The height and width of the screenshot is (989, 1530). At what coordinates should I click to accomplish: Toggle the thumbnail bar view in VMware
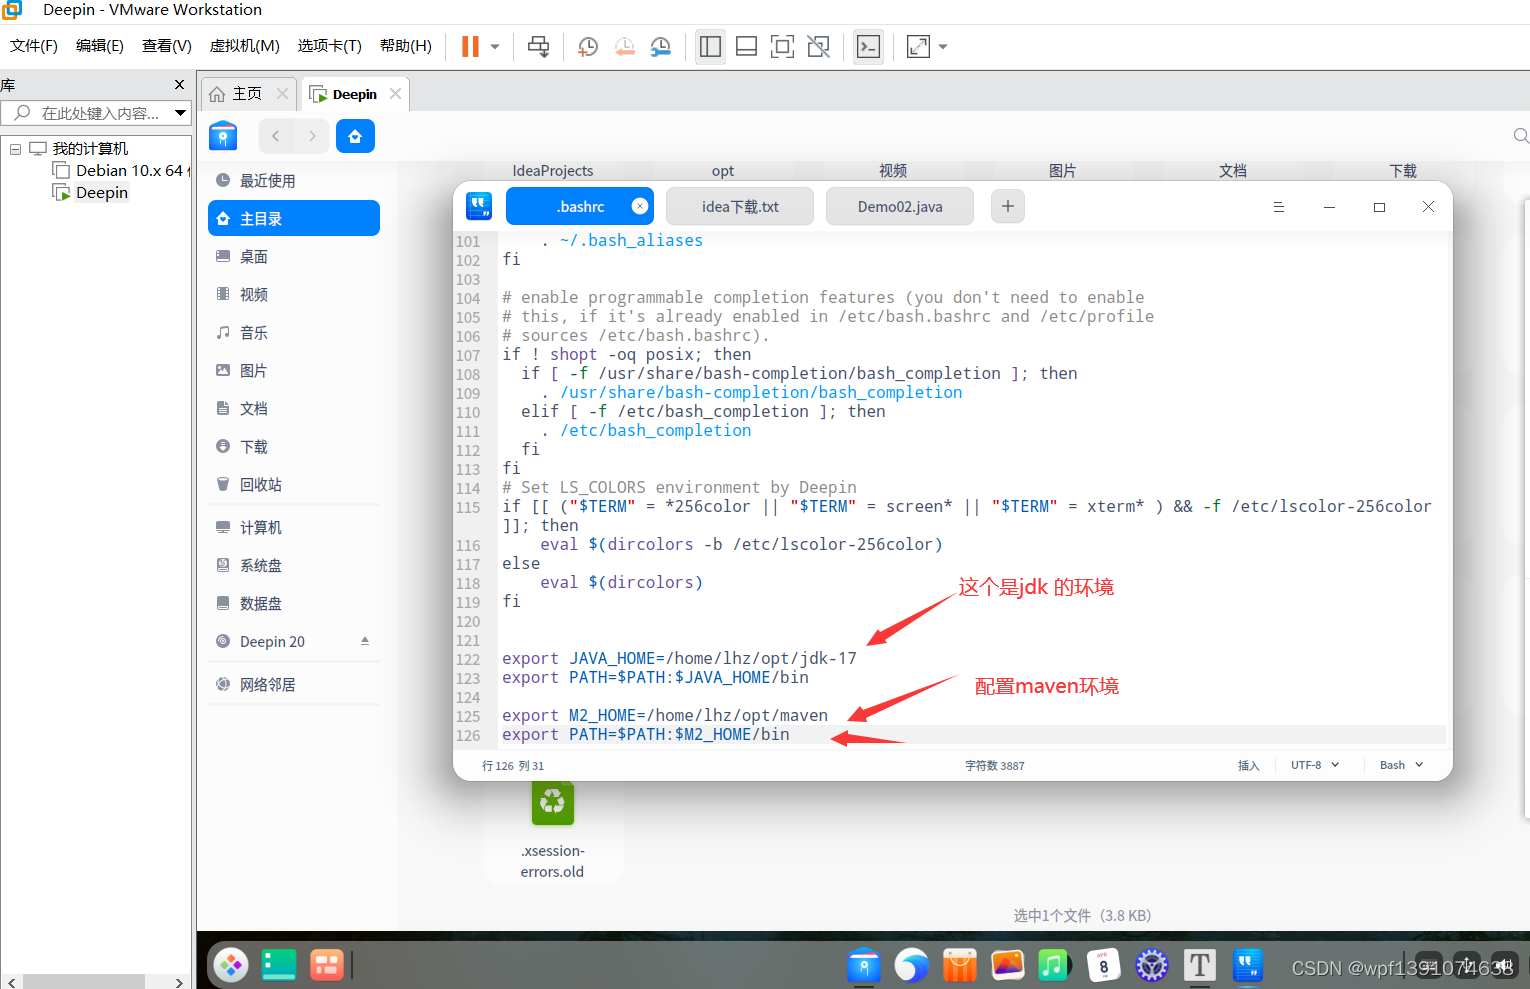746,47
